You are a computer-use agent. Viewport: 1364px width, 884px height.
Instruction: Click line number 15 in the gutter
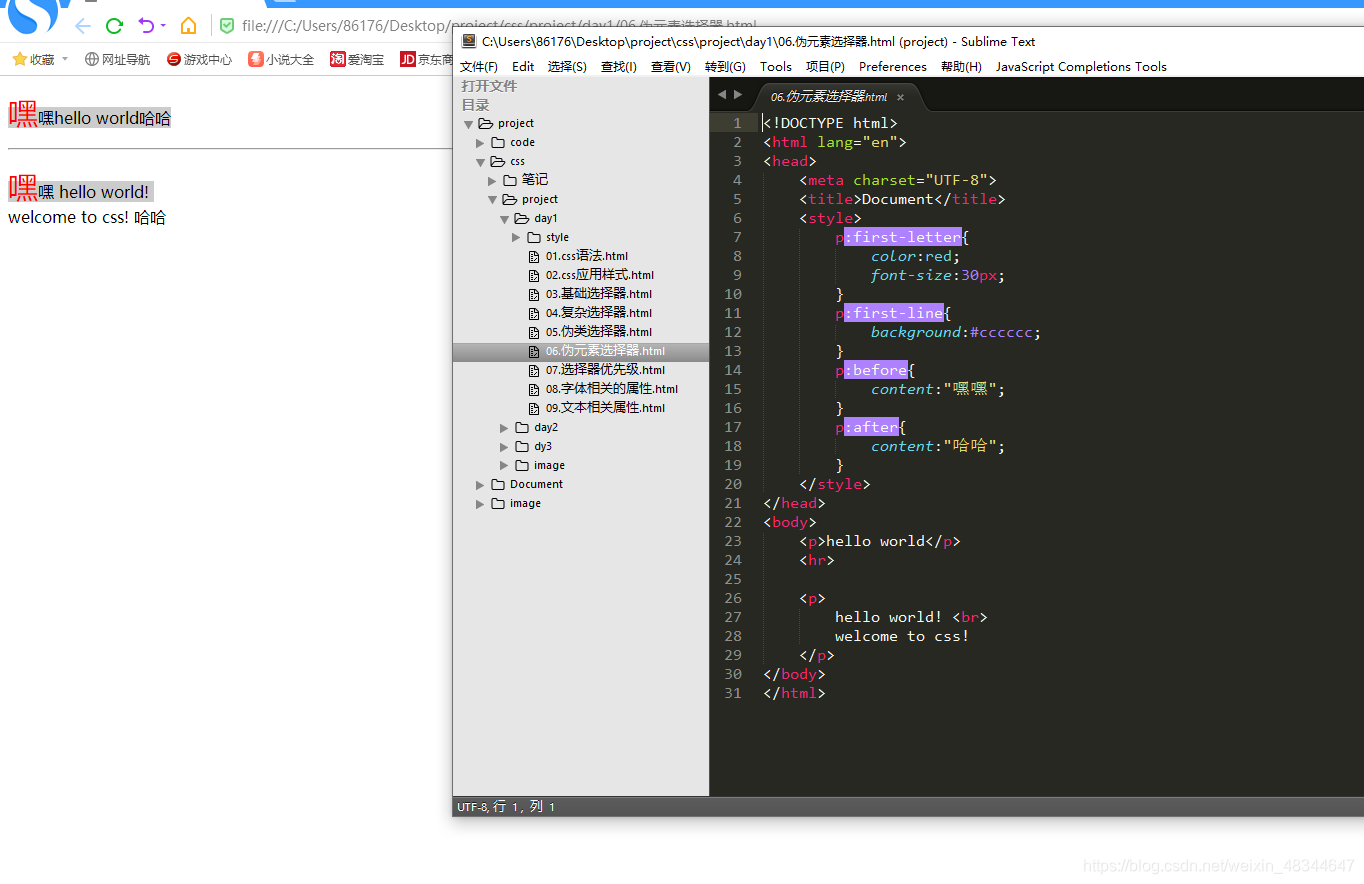pyautogui.click(x=733, y=389)
